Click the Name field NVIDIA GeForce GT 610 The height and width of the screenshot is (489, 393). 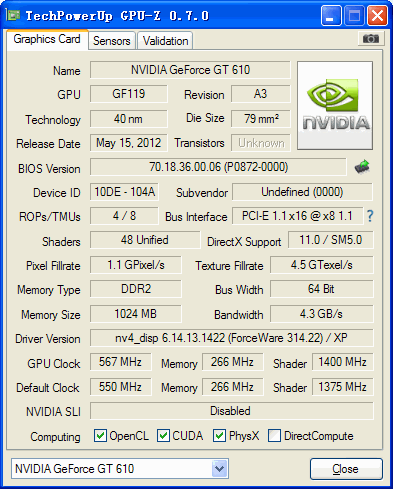coord(190,70)
